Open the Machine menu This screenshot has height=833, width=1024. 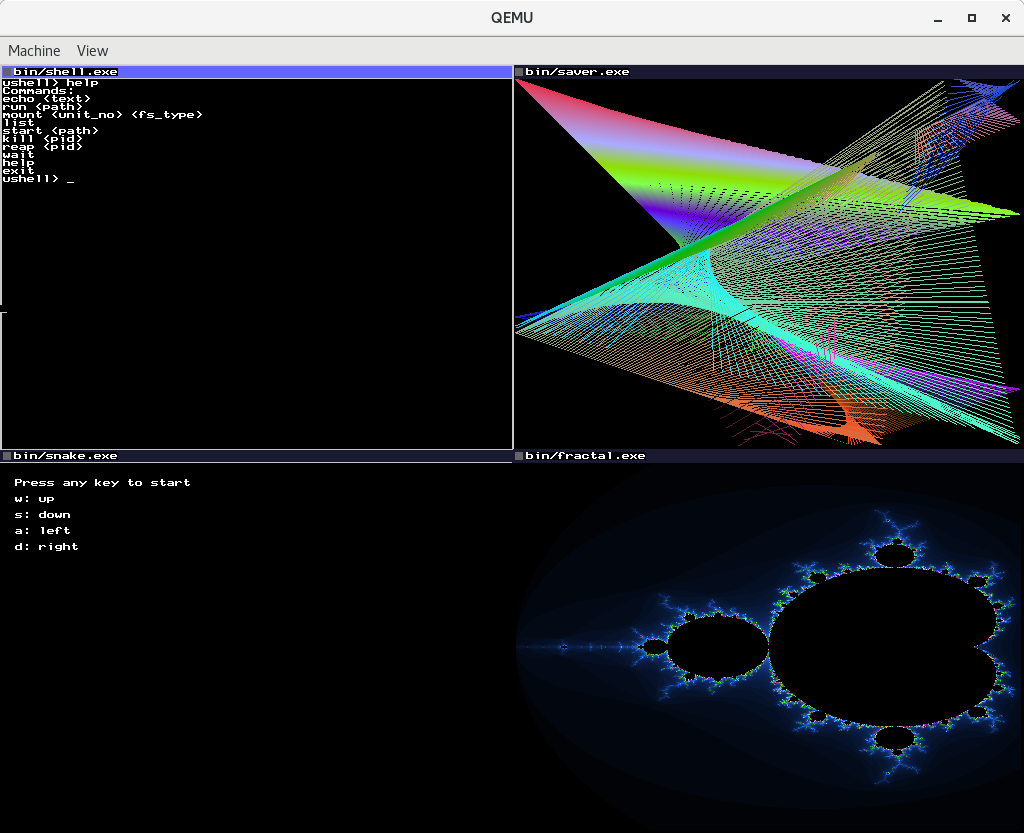coord(34,50)
